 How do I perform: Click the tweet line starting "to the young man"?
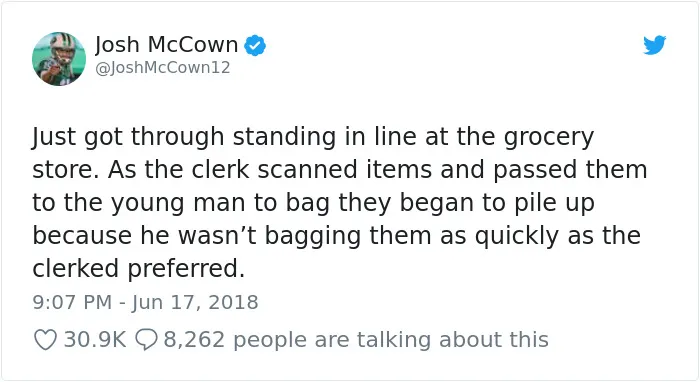coord(313,203)
